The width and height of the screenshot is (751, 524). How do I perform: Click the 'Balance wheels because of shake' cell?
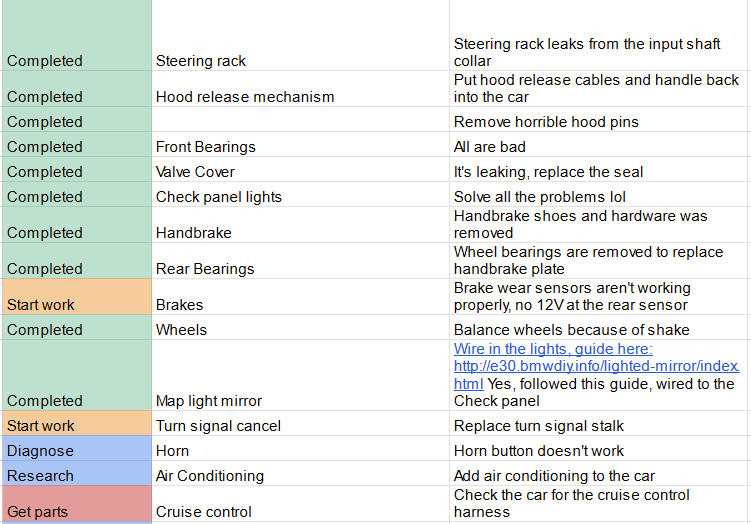tap(571, 330)
